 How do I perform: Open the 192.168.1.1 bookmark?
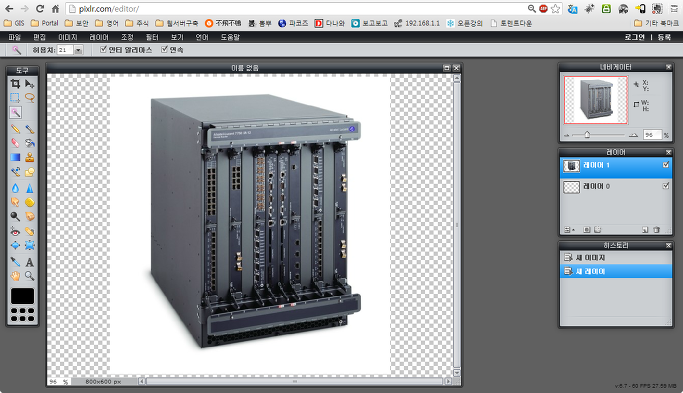pyautogui.click(x=417, y=23)
